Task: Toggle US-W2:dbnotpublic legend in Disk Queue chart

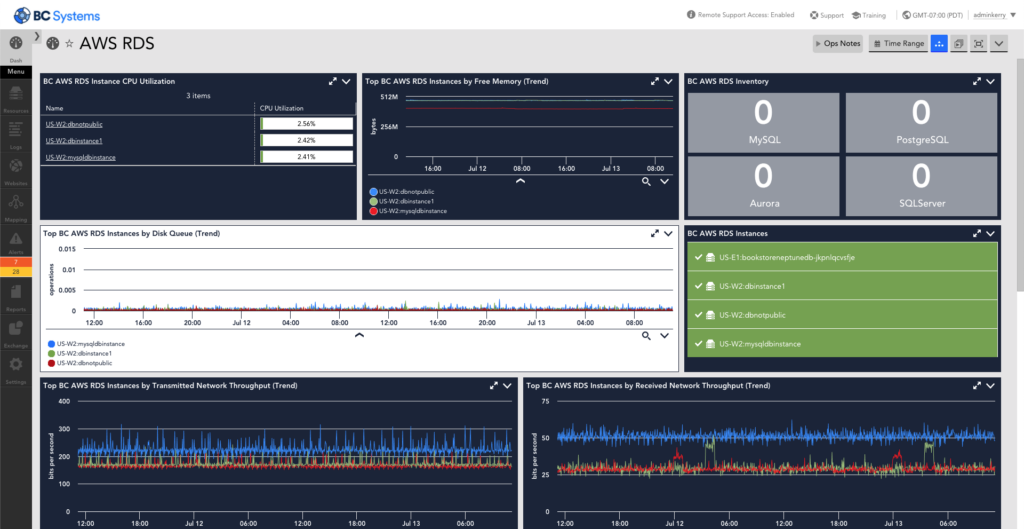Action: pyautogui.click(x=80, y=362)
